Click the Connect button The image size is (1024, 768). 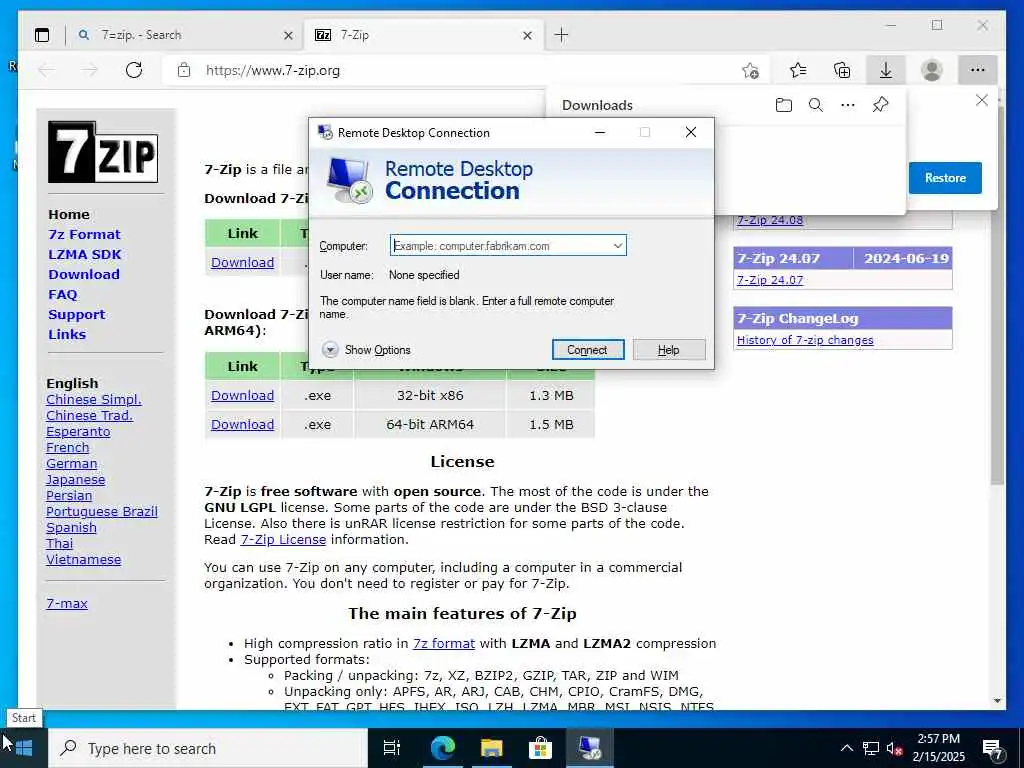click(587, 350)
